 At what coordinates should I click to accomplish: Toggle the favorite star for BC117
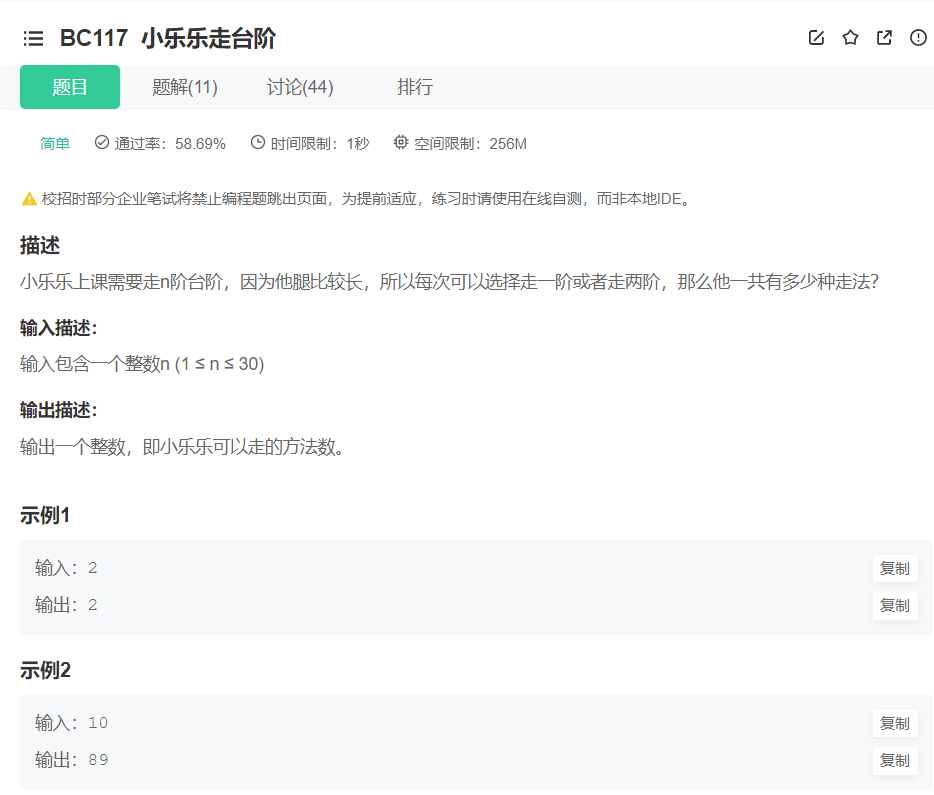[849, 37]
